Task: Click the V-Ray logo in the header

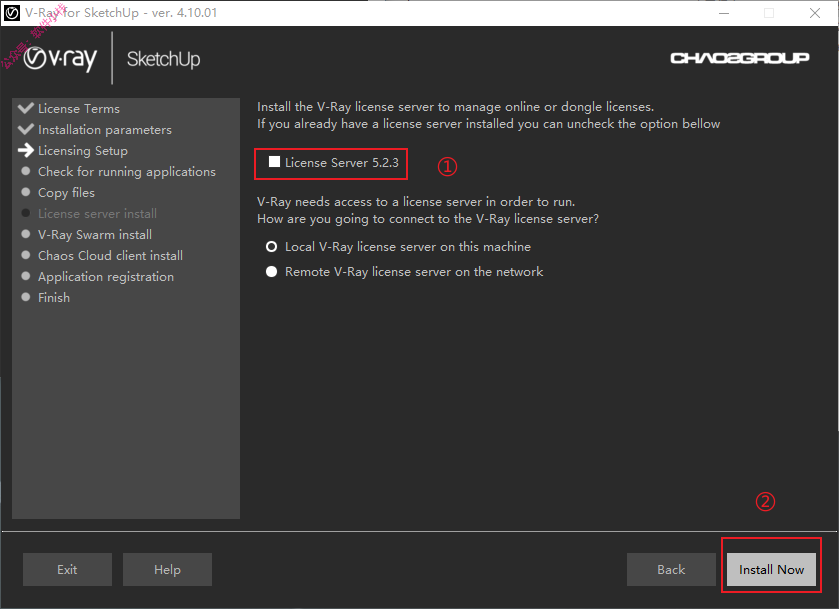Action: tap(60, 58)
